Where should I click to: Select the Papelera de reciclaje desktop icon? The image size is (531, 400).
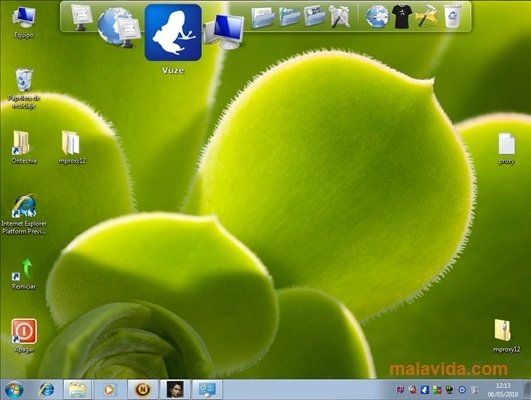(x=24, y=89)
